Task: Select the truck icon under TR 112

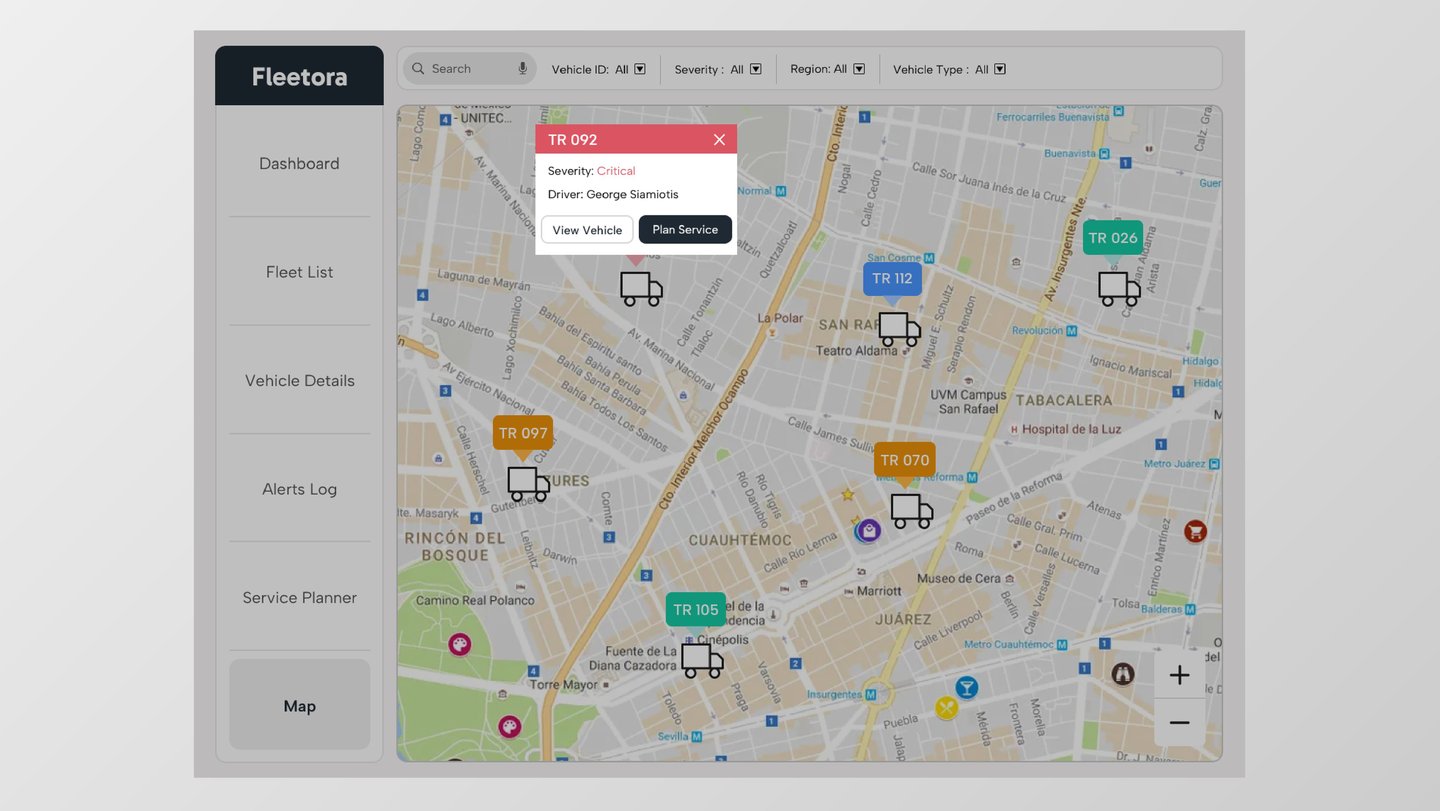Action: pyautogui.click(x=899, y=329)
